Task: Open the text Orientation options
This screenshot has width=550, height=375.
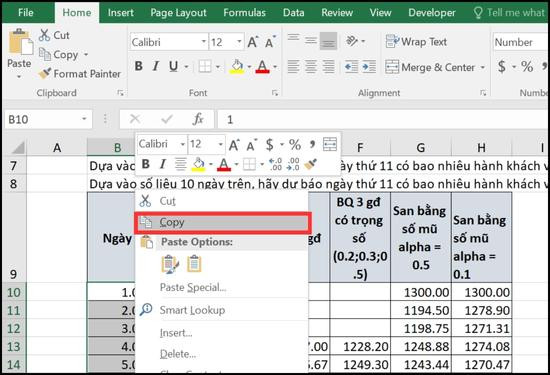Action: click(x=355, y=41)
